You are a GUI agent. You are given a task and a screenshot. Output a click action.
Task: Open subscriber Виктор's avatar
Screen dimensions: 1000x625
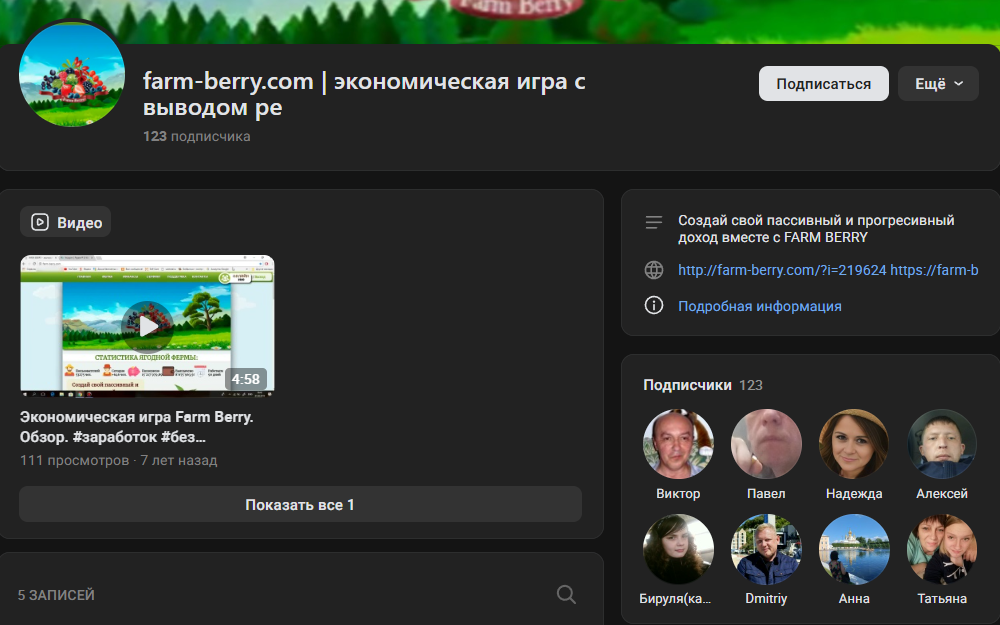click(x=678, y=444)
